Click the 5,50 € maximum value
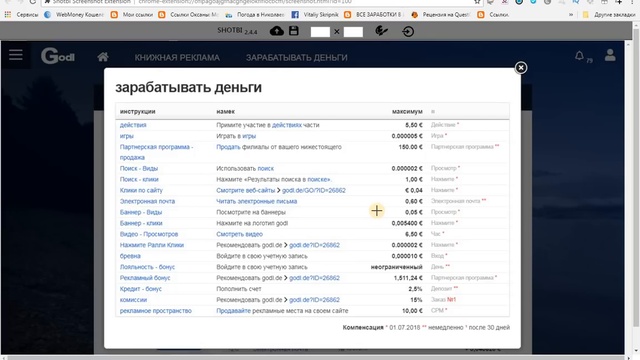This screenshot has height=360, width=640. pyautogui.click(x=413, y=125)
